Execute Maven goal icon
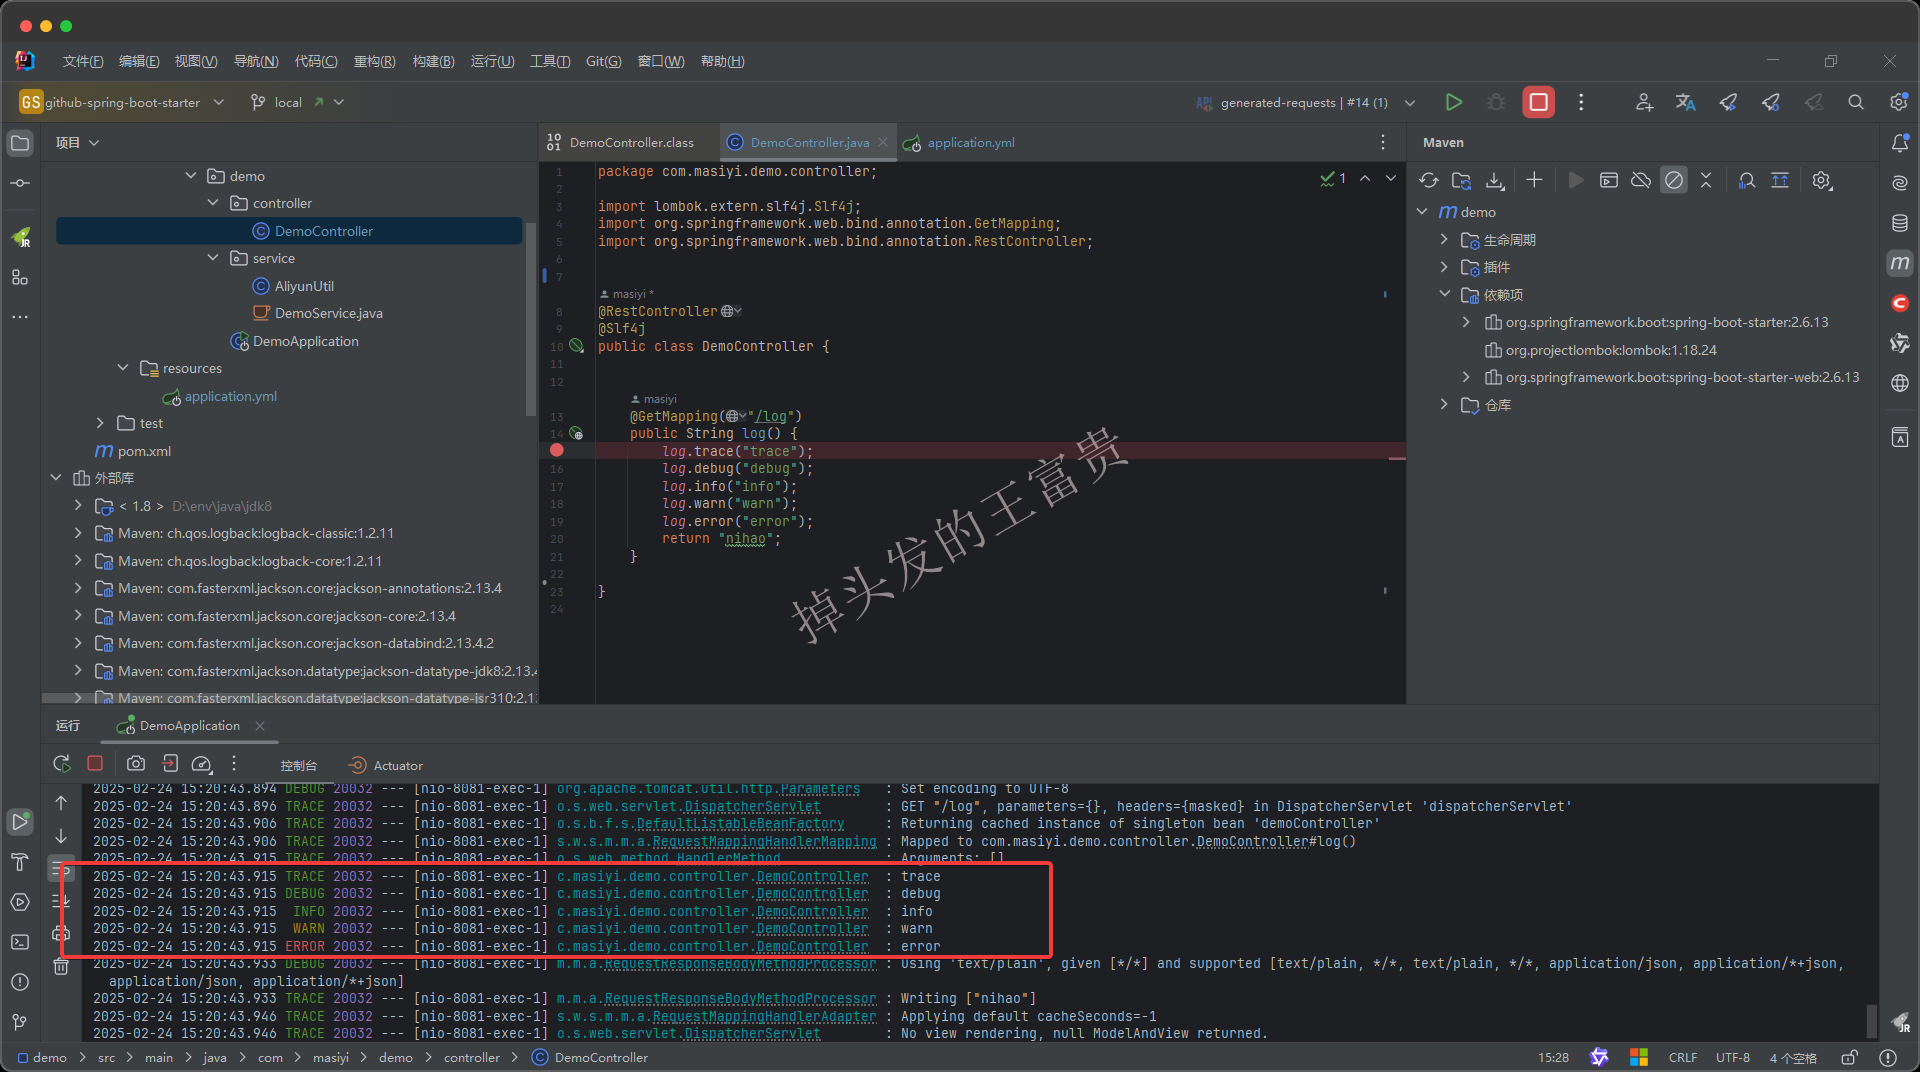The image size is (1920, 1072). point(1608,180)
